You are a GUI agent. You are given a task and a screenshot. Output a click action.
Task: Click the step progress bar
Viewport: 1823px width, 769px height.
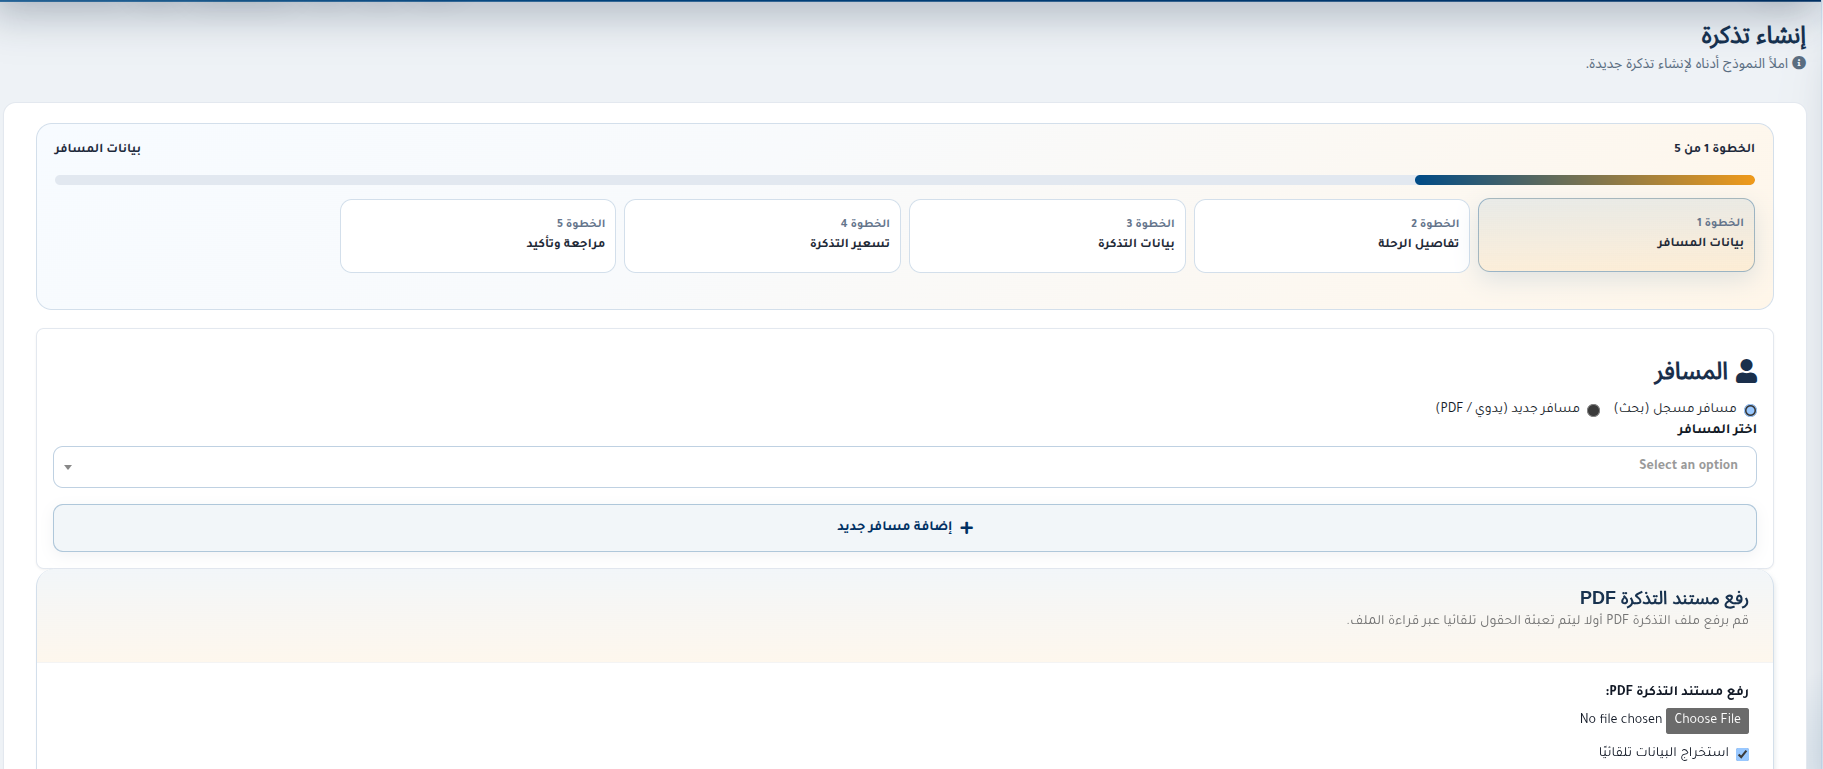pyautogui.click(x=904, y=180)
